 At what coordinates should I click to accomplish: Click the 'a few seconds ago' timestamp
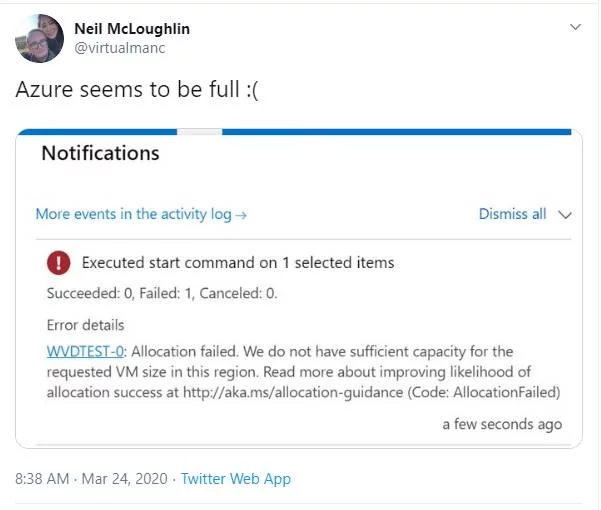pyautogui.click(x=502, y=424)
